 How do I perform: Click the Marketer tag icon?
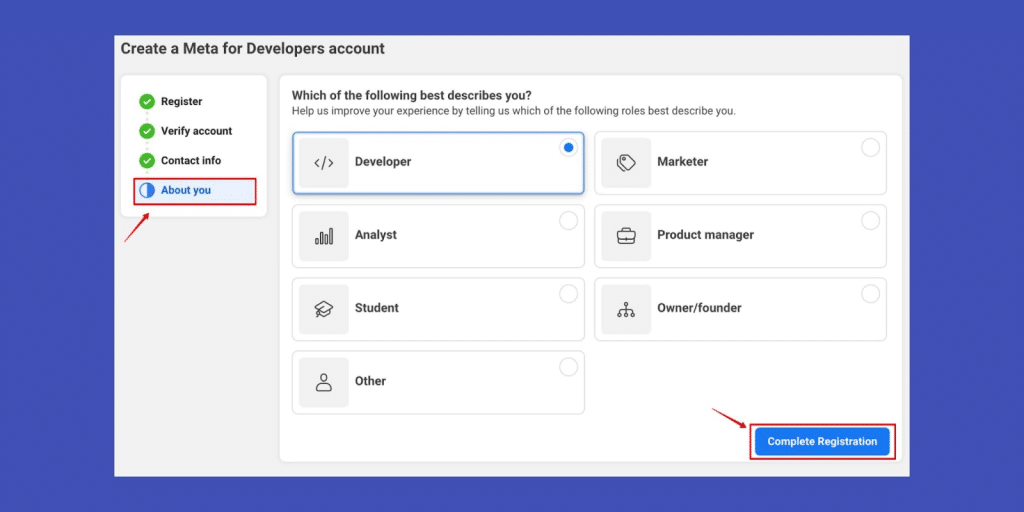pos(626,163)
